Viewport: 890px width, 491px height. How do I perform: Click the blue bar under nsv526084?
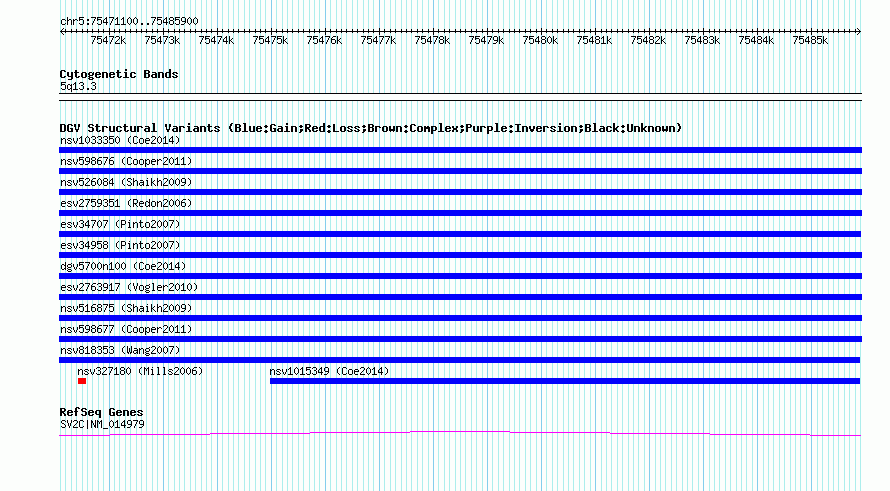point(460,192)
